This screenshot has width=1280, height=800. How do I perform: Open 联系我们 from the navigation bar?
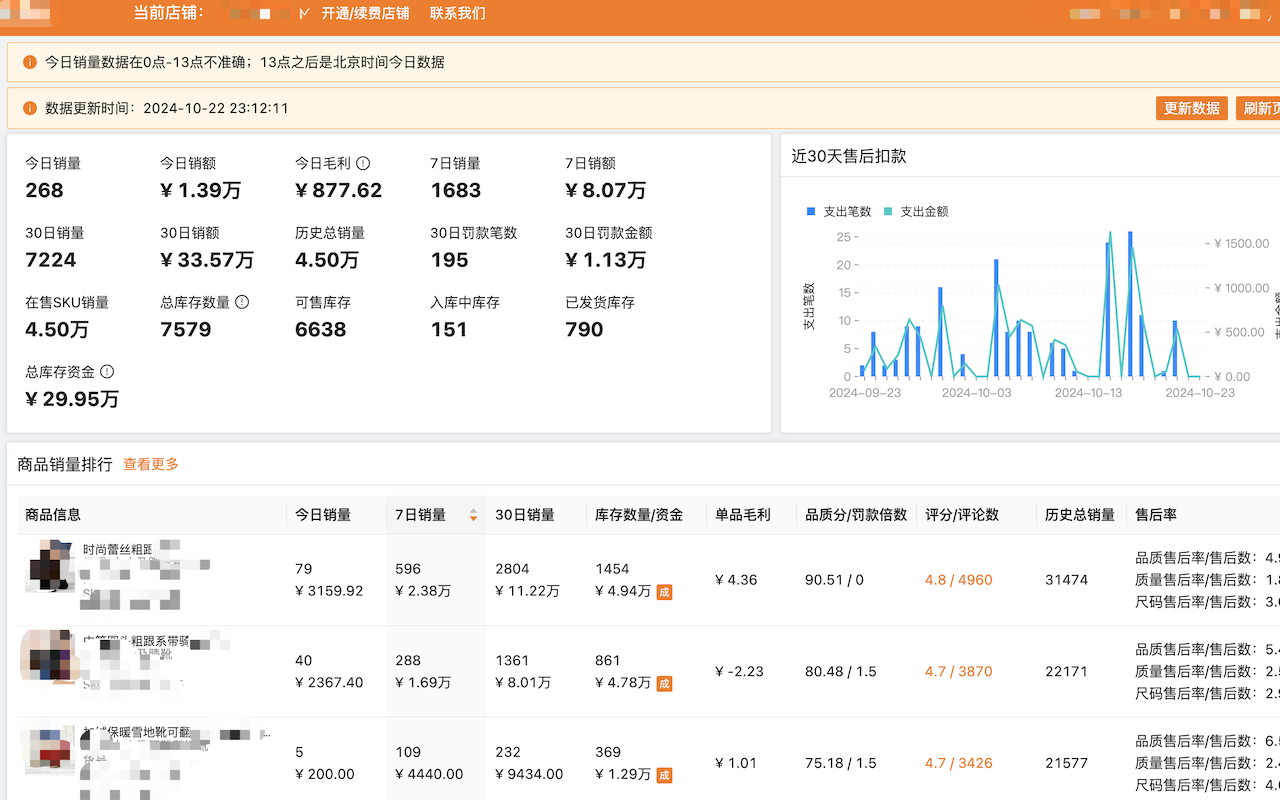tap(460, 13)
